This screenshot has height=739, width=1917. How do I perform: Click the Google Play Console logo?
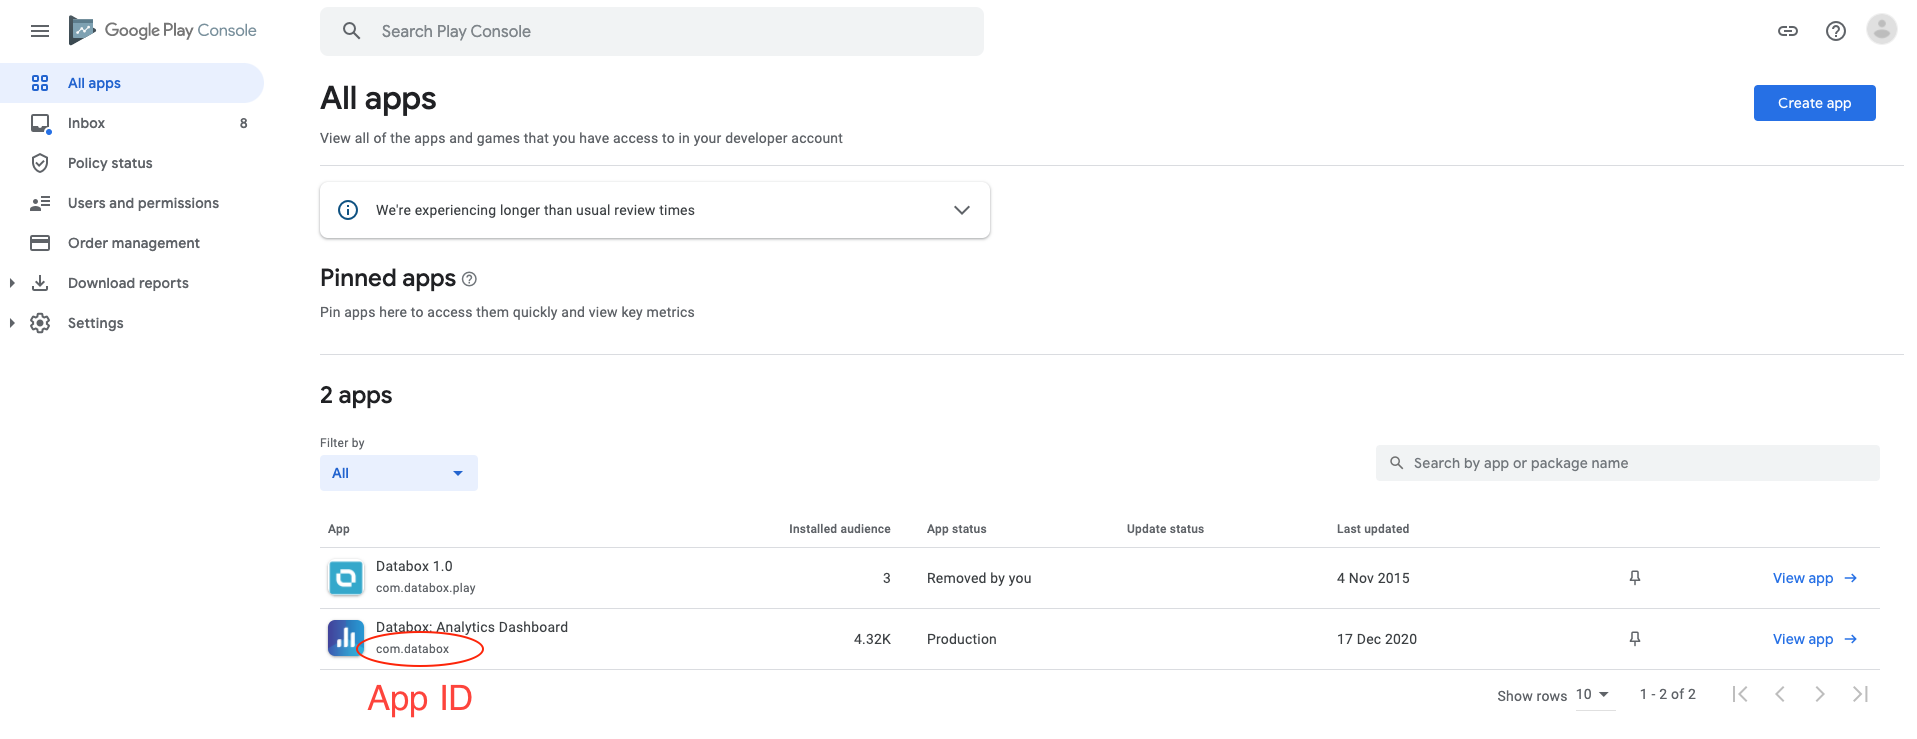163,31
